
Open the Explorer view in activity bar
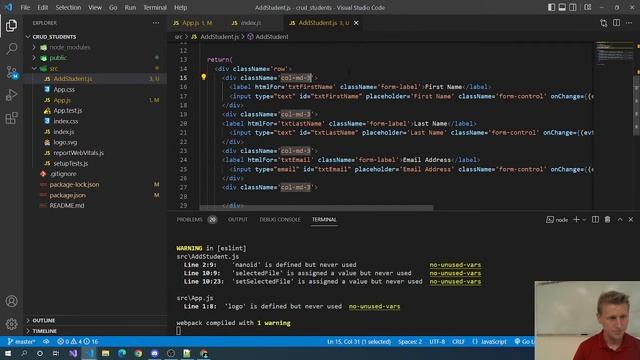point(11,25)
